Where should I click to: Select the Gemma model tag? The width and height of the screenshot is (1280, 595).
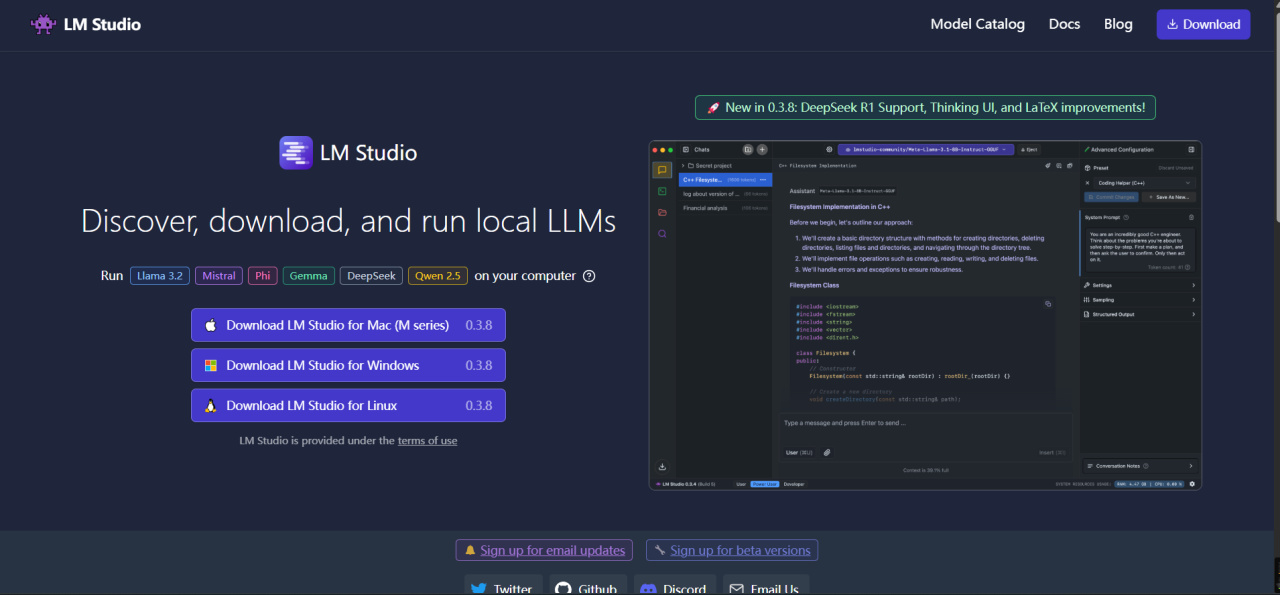(308, 276)
